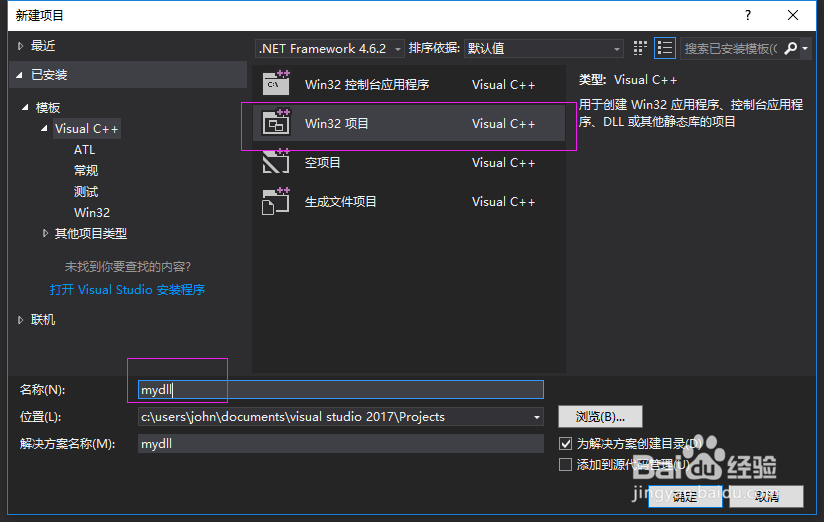Click the search magnifier icon
The image size is (824, 522).
point(790,48)
